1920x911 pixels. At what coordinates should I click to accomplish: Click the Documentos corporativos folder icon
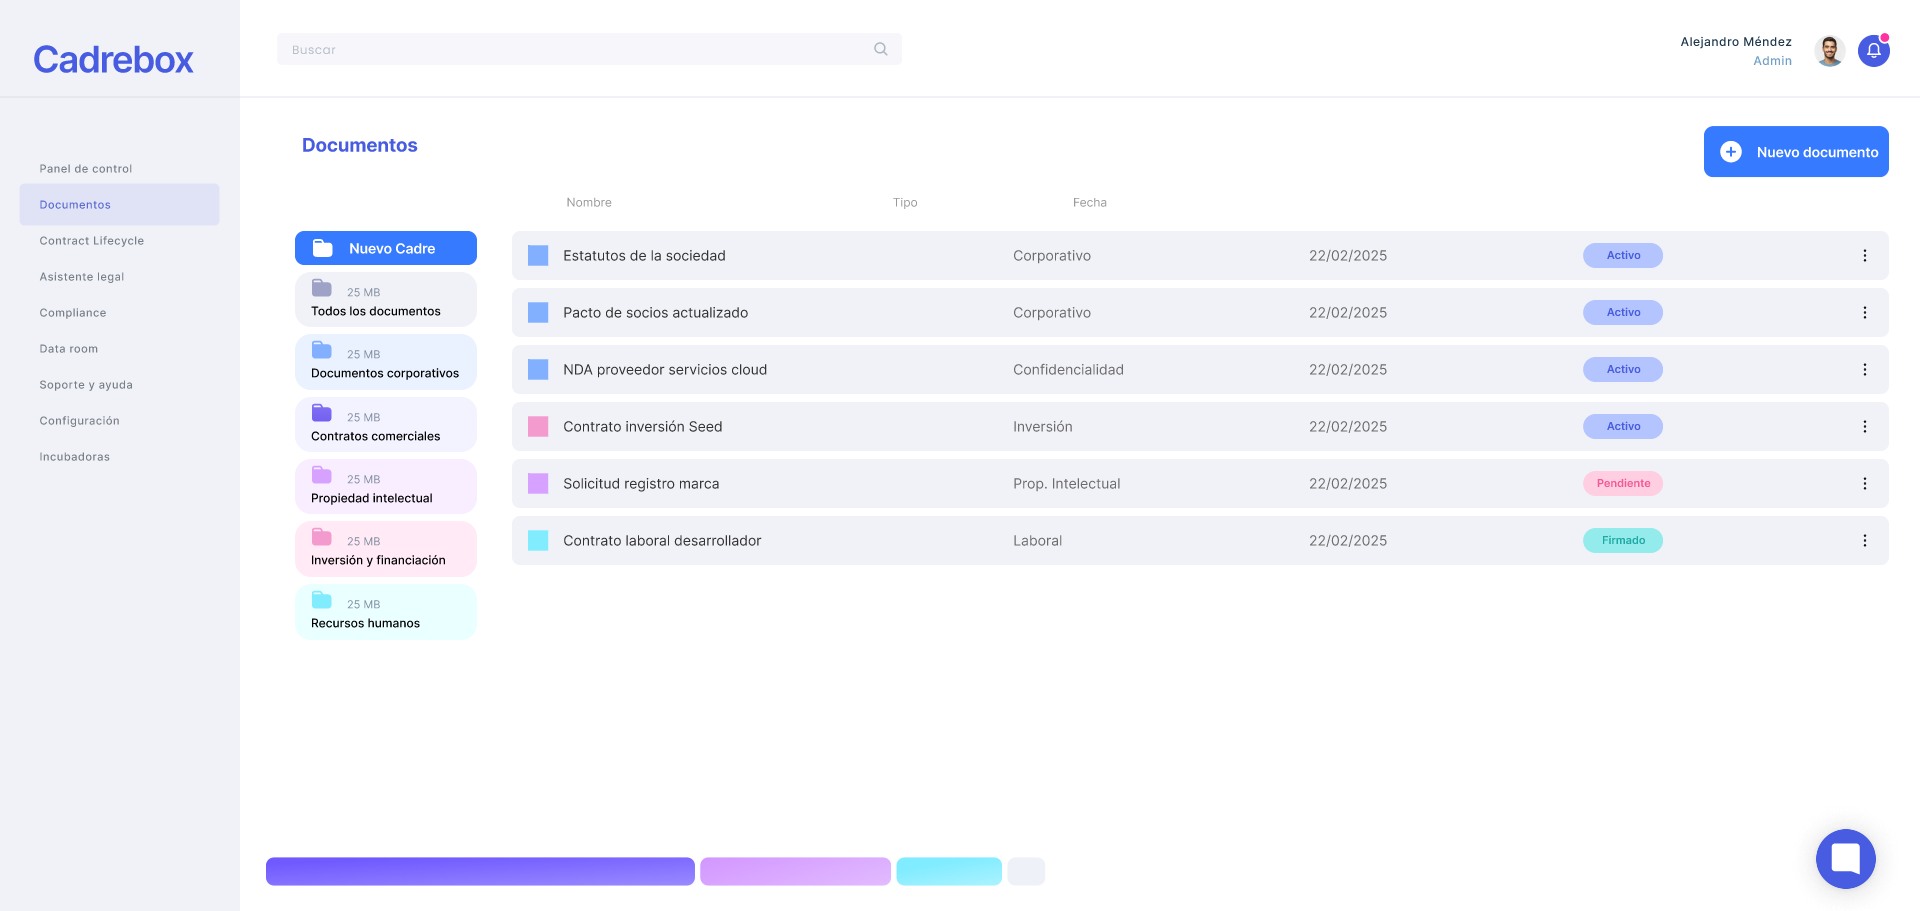[x=322, y=350]
